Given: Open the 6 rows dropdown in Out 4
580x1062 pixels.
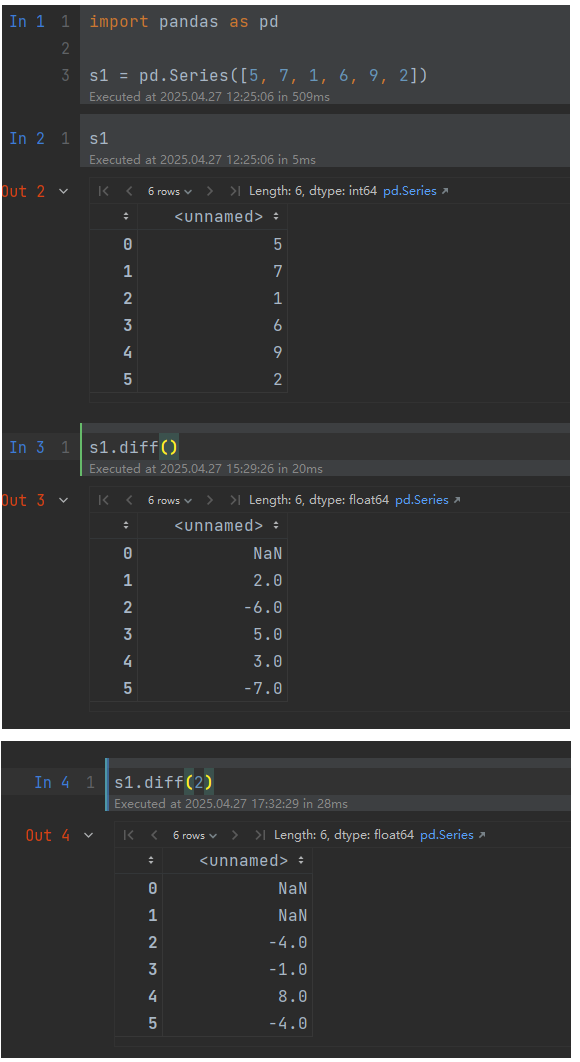Looking at the screenshot, I should (195, 835).
